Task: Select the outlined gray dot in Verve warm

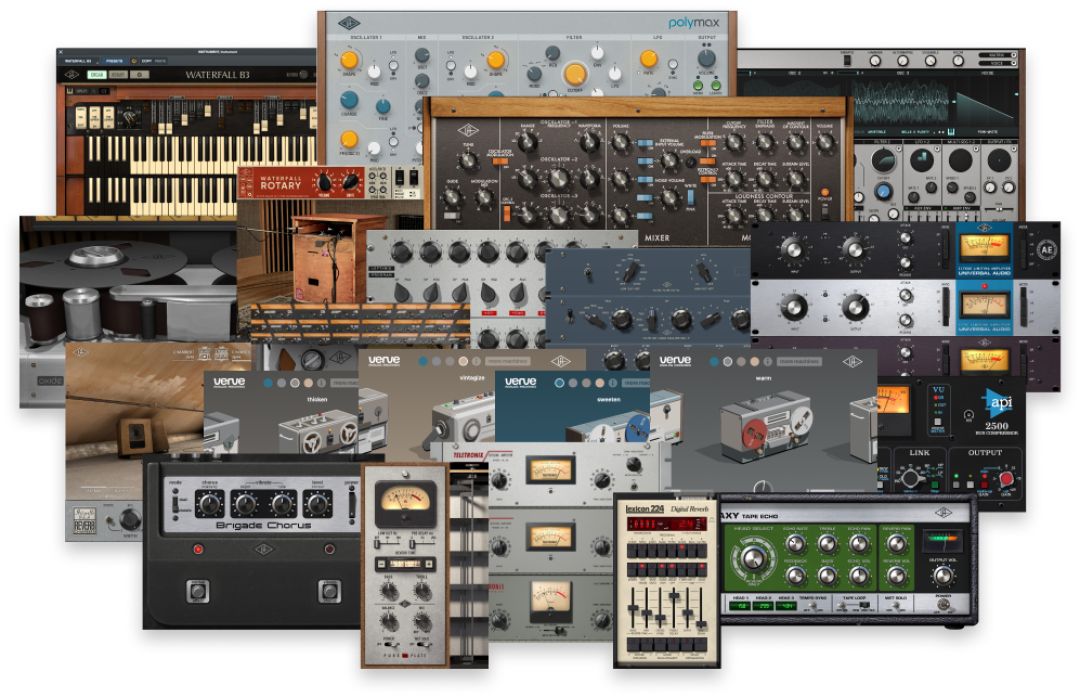Action: (727, 361)
